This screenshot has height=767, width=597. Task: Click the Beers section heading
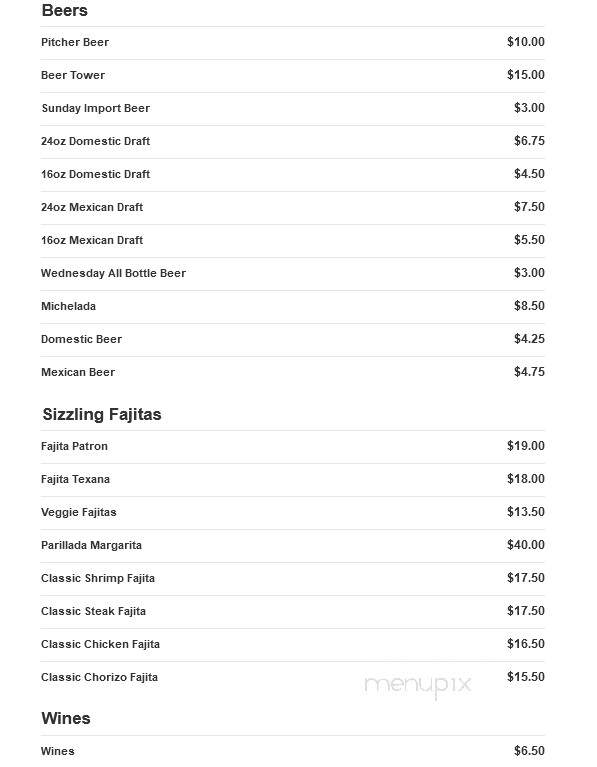pyautogui.click(x=65, y=10)
